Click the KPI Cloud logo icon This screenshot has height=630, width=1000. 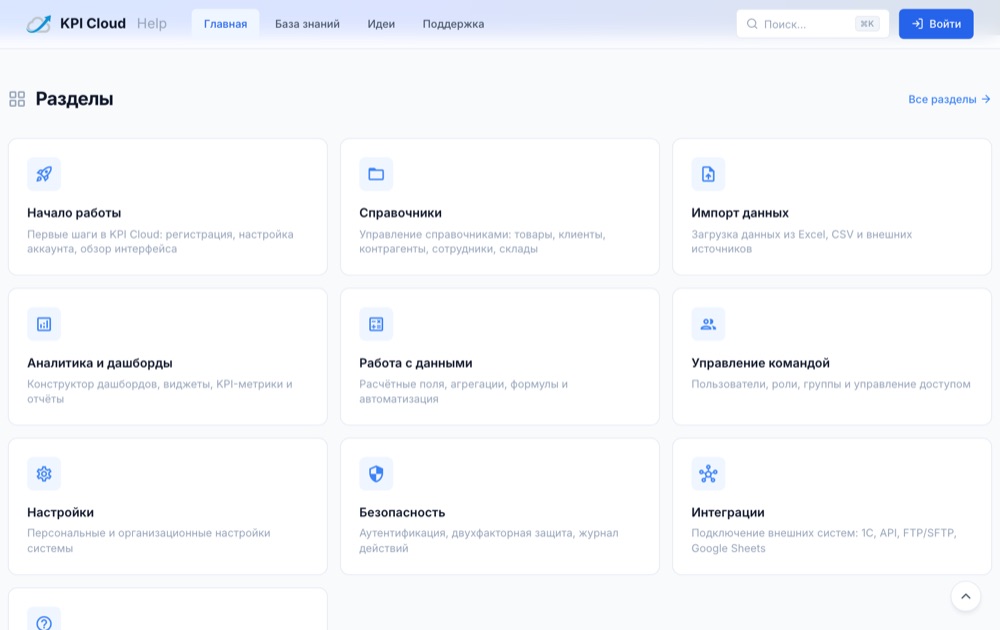coord(38,24)
